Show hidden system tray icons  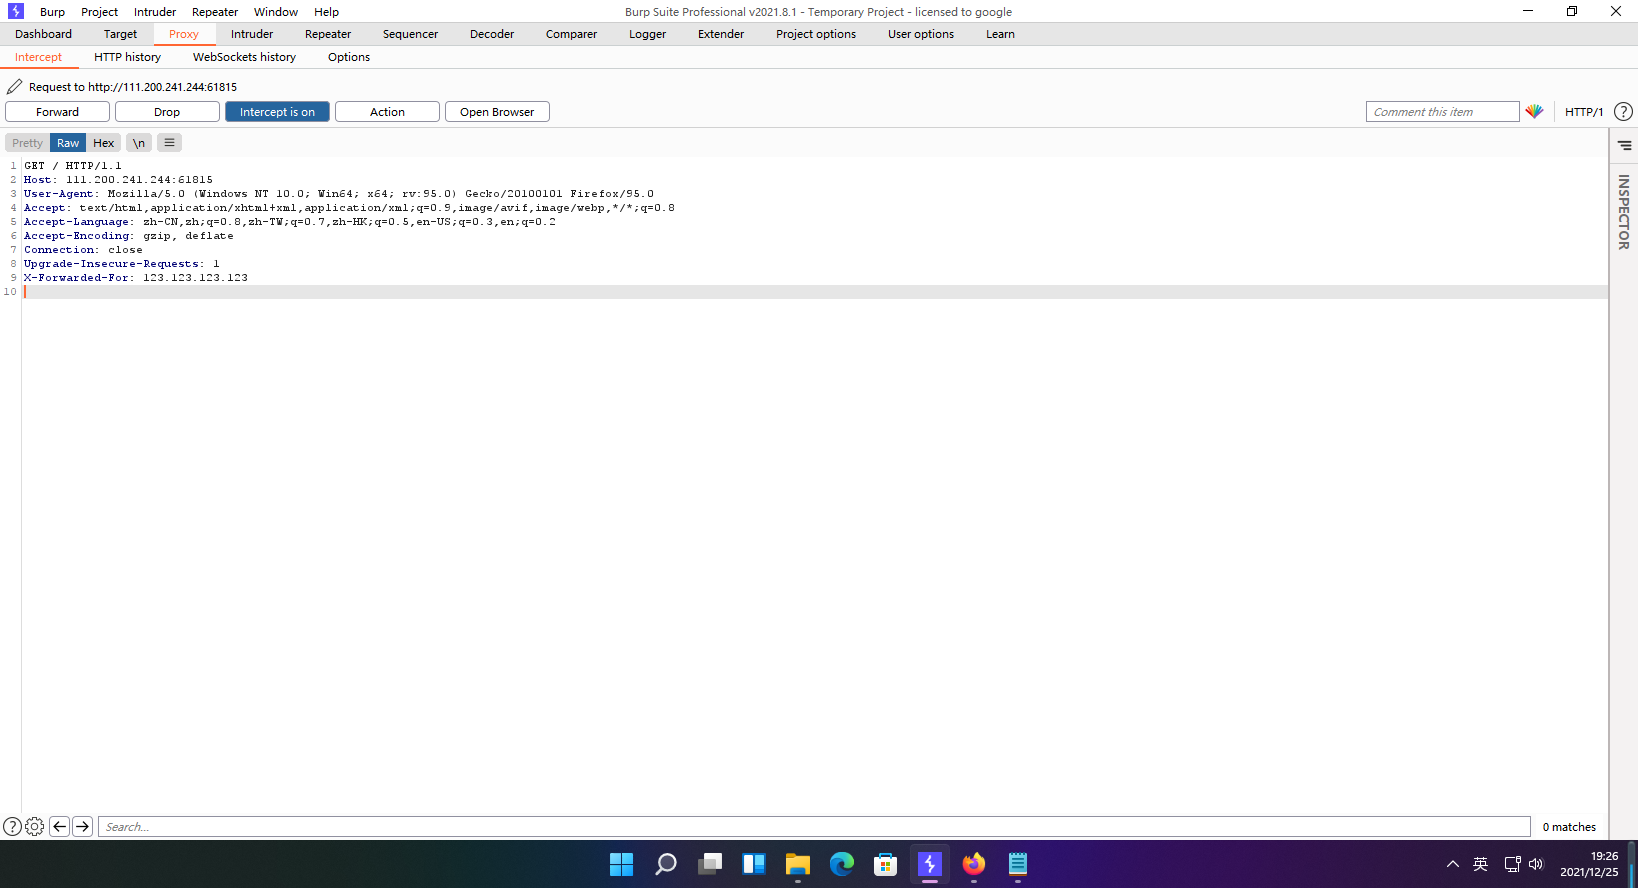[1452, 864]
